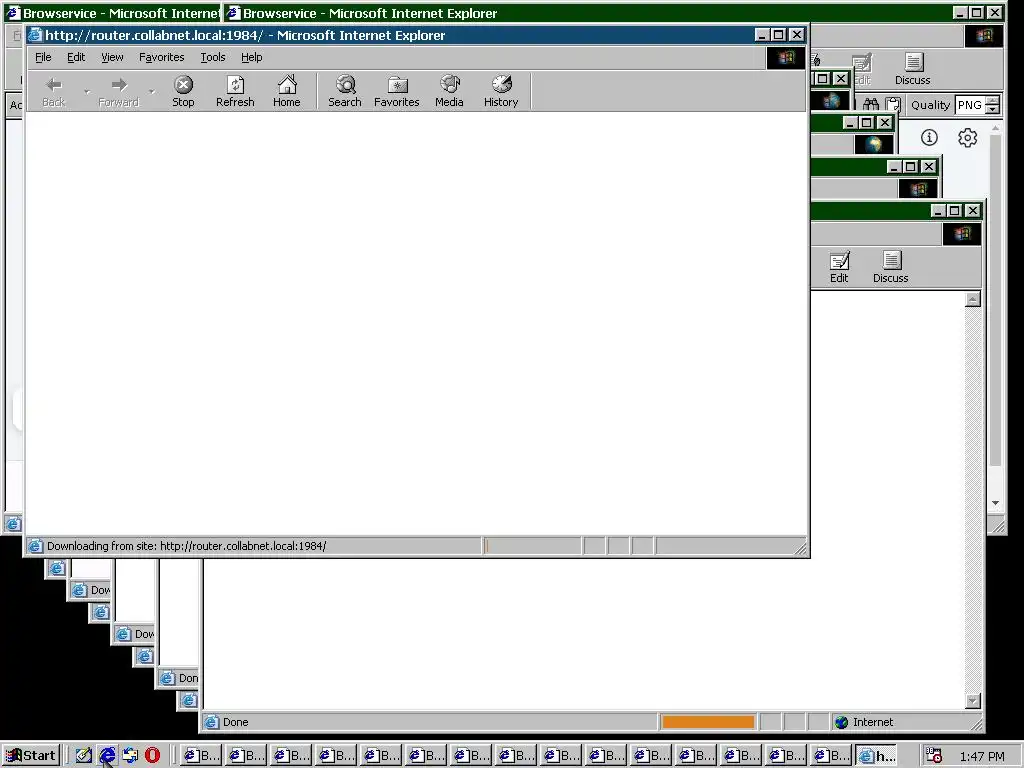
Task: Click the 1:47 PM taskbar clock
Action: tap(982, 756)
